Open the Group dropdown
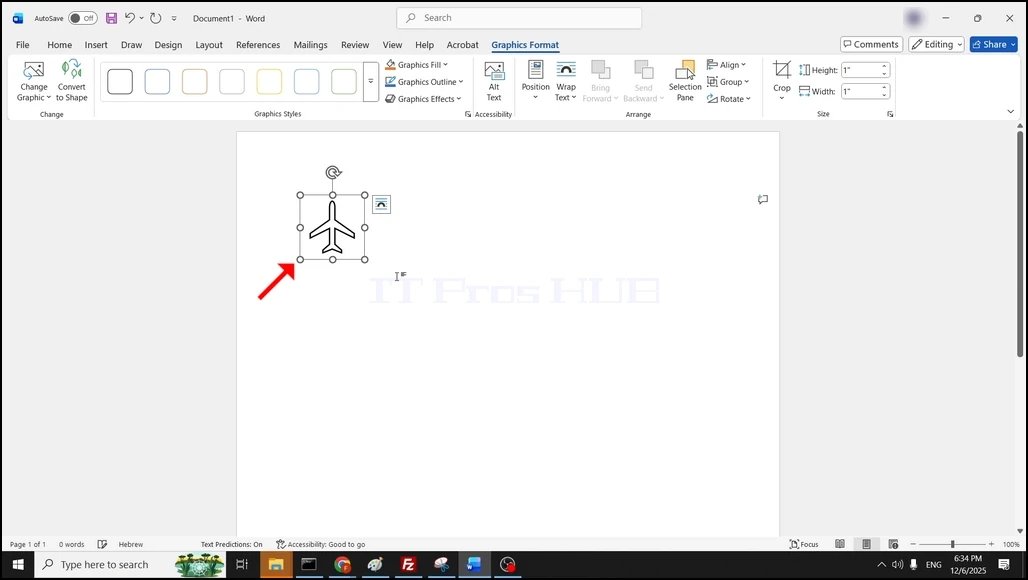The height and width of the screenshot is (580, 1028). click(x=728, y=81)
